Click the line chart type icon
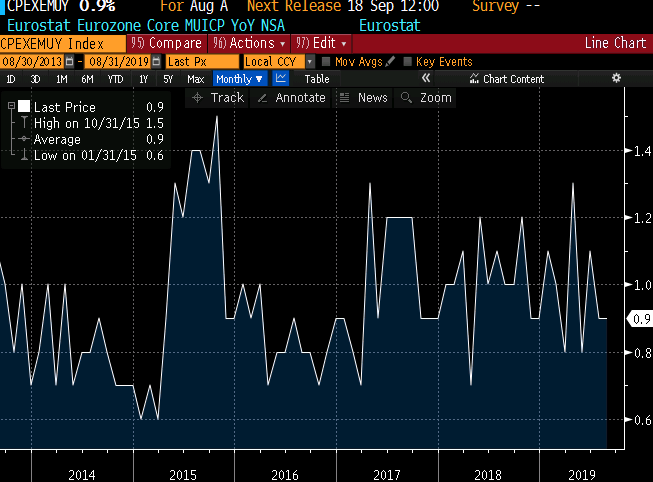 click(x=281, y=78)
